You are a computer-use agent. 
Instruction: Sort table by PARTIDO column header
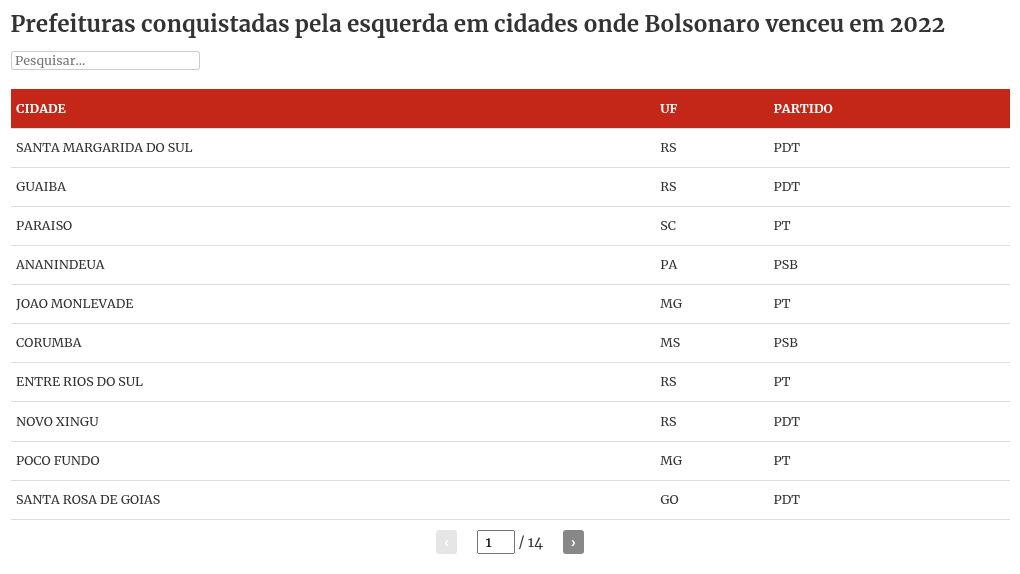coord(802,109)
